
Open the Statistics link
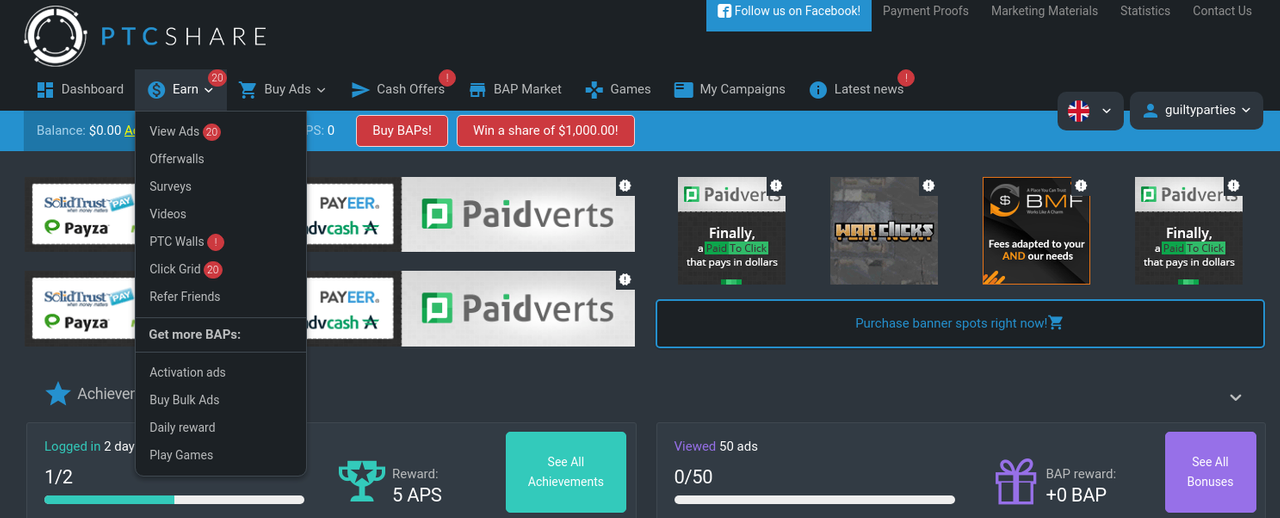(x=1145, y=11)
